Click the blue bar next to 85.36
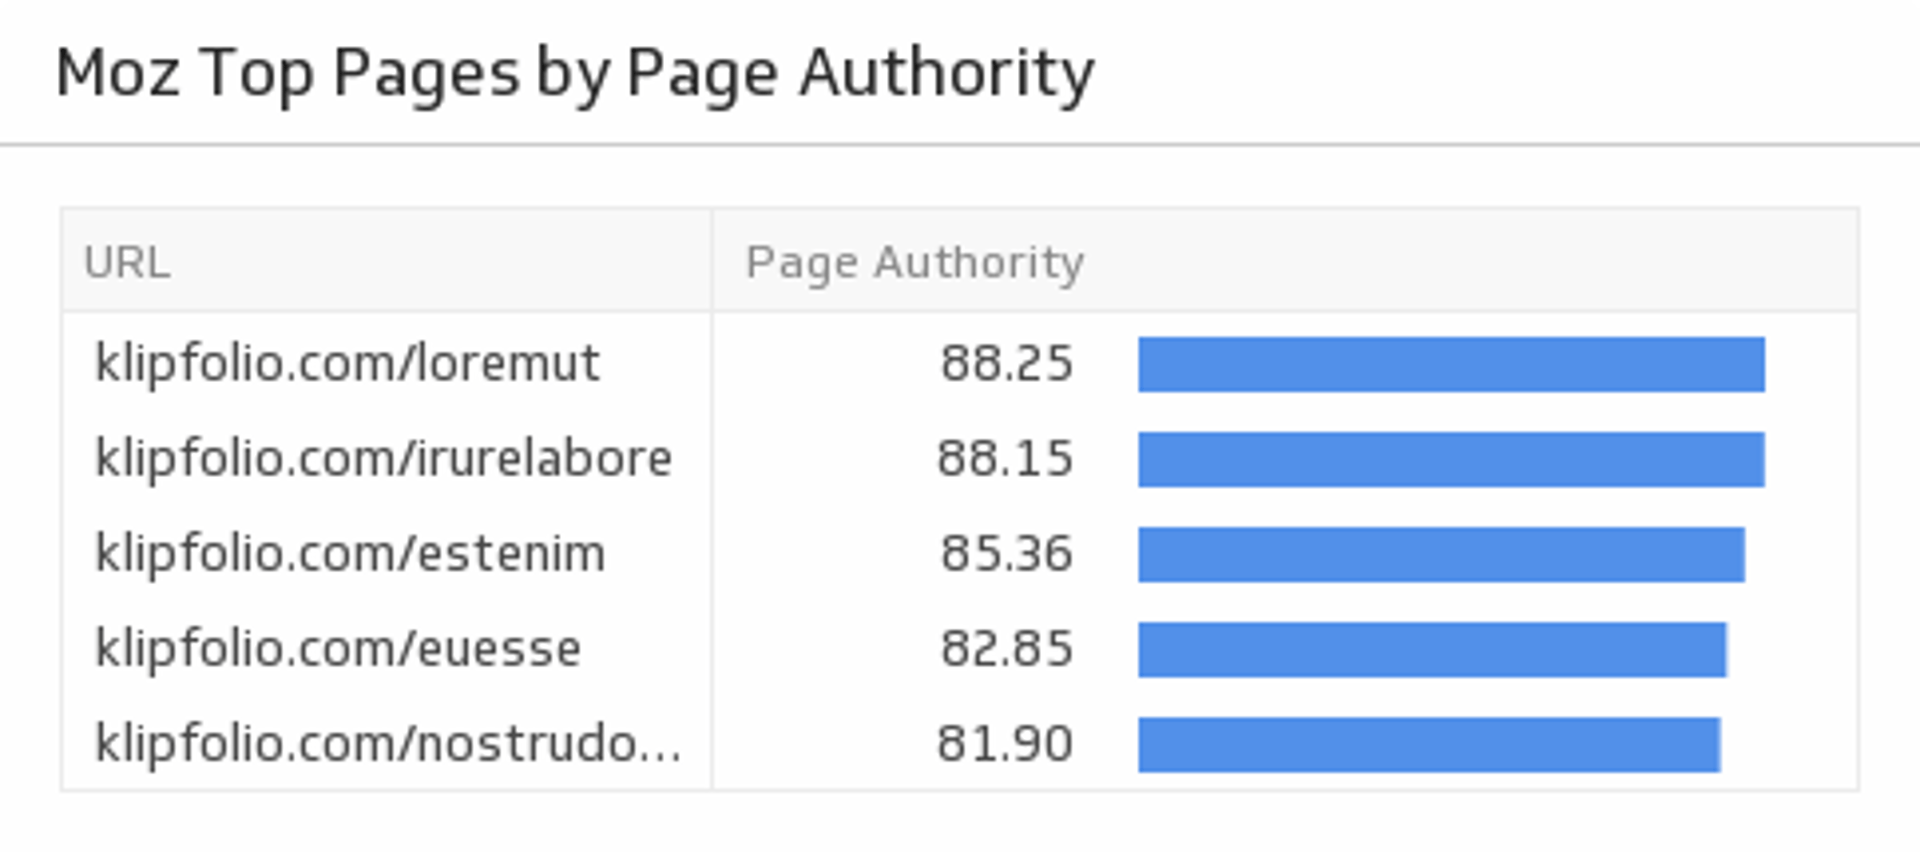1920x852 pixels. [x=1441, y=554]
